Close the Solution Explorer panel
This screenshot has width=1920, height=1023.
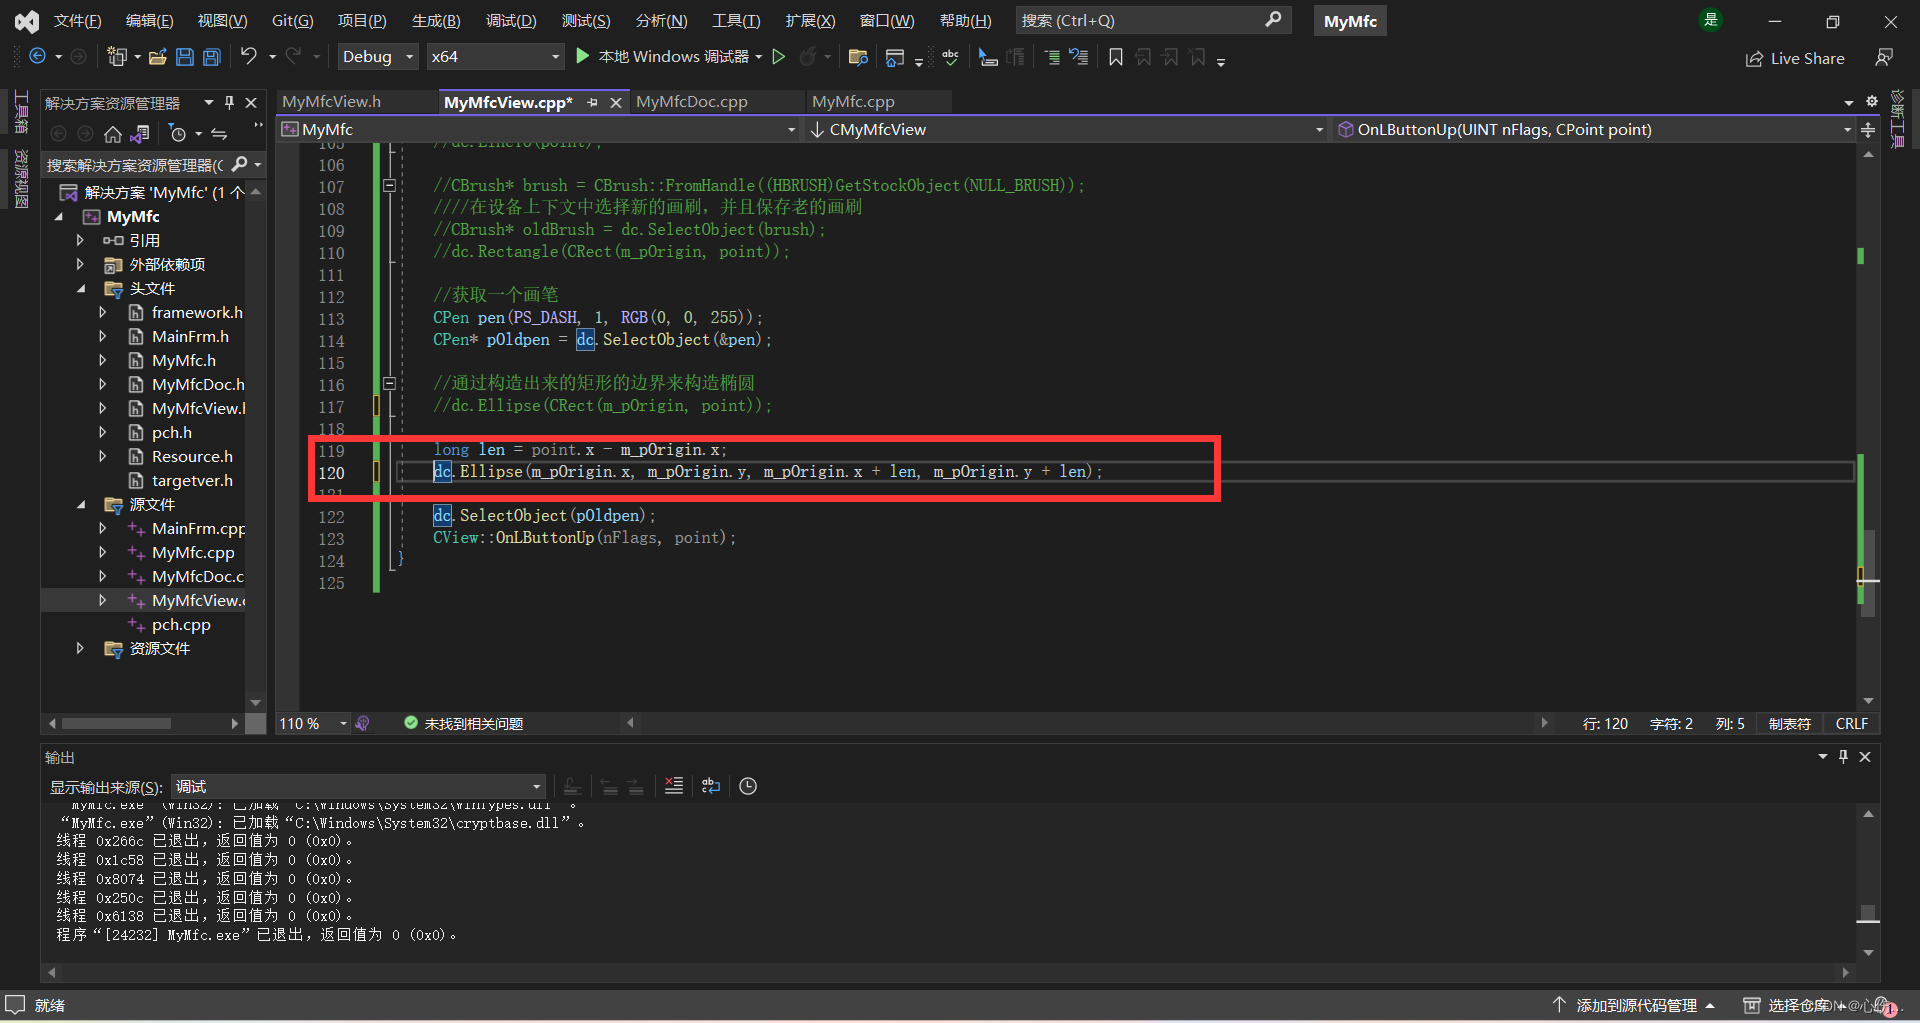(252, 102)
